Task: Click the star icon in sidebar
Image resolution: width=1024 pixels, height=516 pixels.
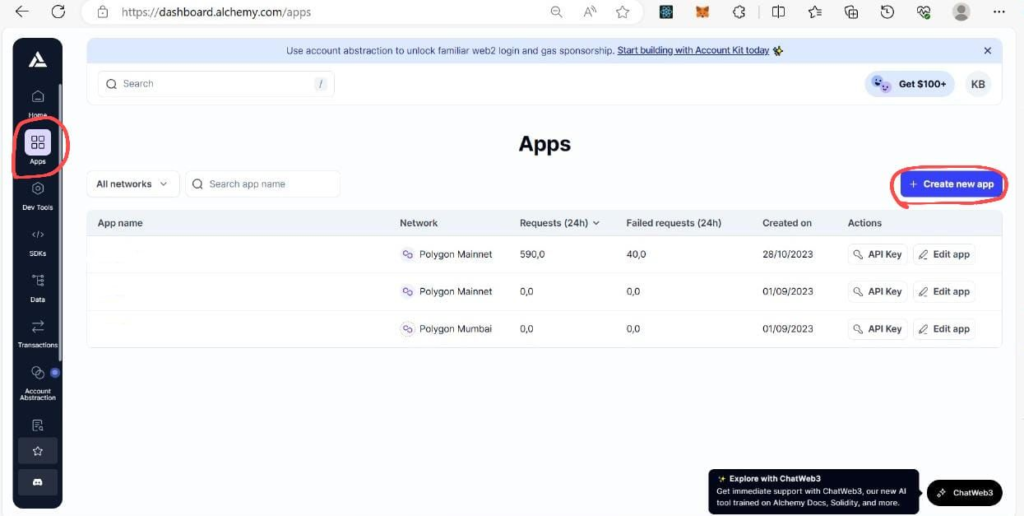Action: tap(38, 451)
